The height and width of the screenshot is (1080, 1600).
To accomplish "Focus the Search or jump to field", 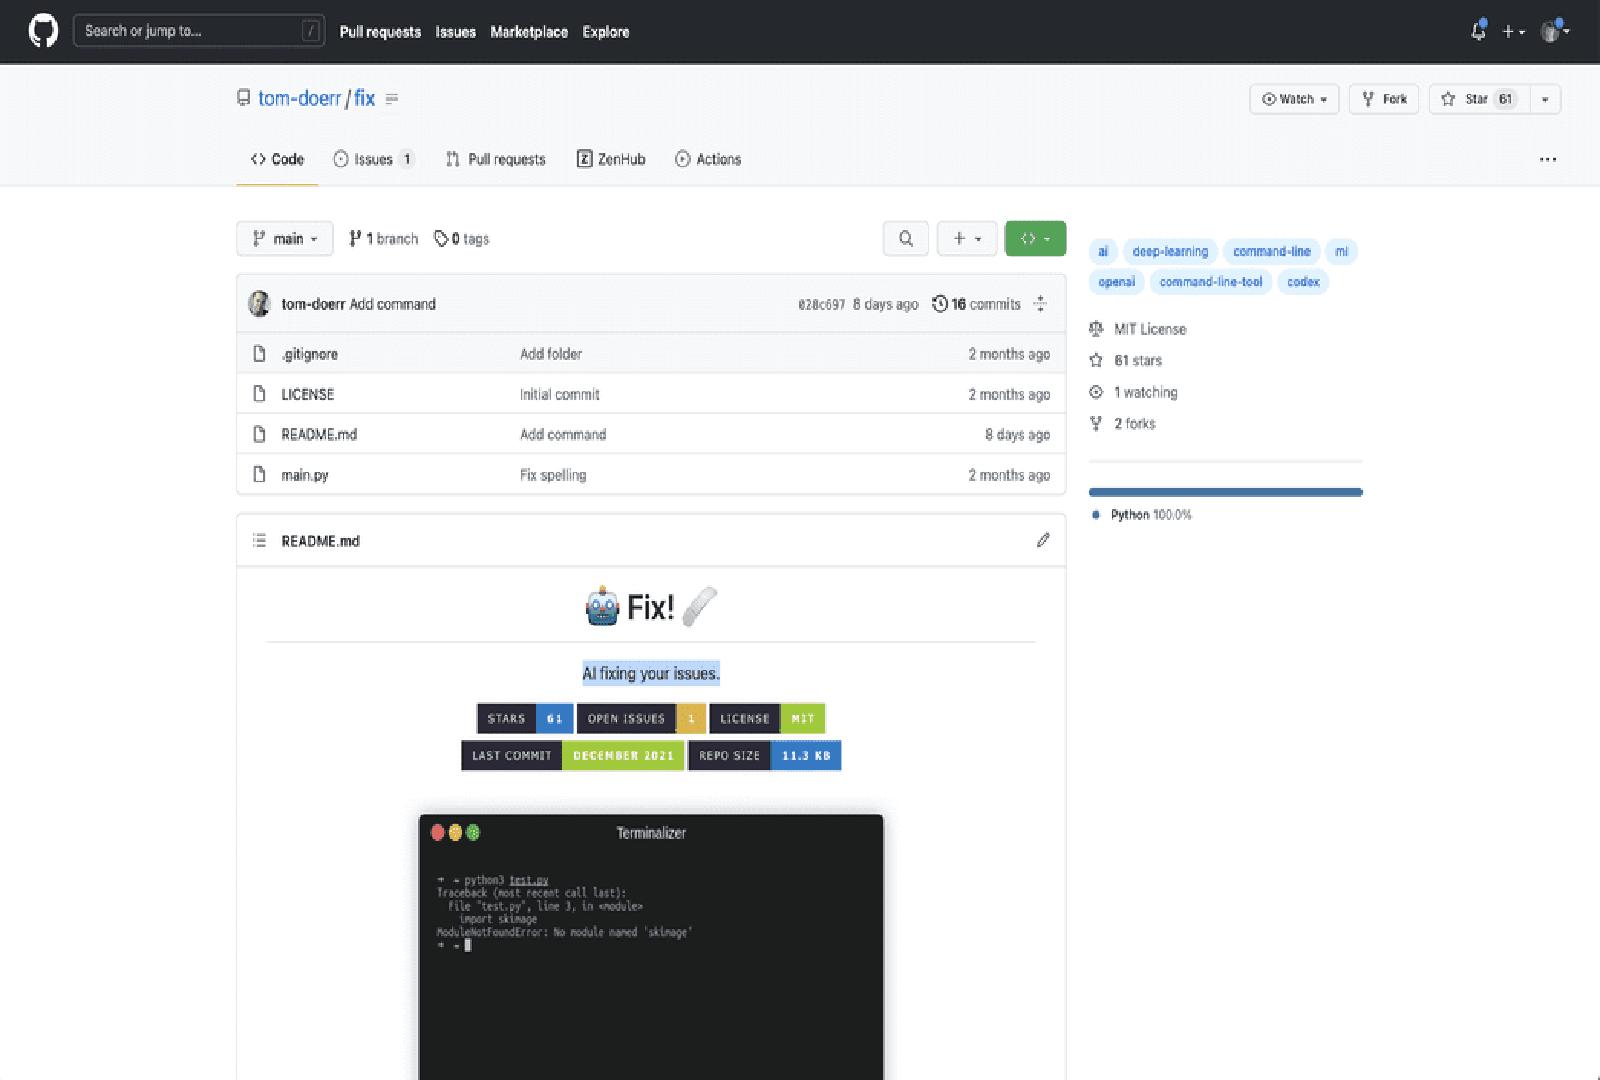I will coord(190,31).
